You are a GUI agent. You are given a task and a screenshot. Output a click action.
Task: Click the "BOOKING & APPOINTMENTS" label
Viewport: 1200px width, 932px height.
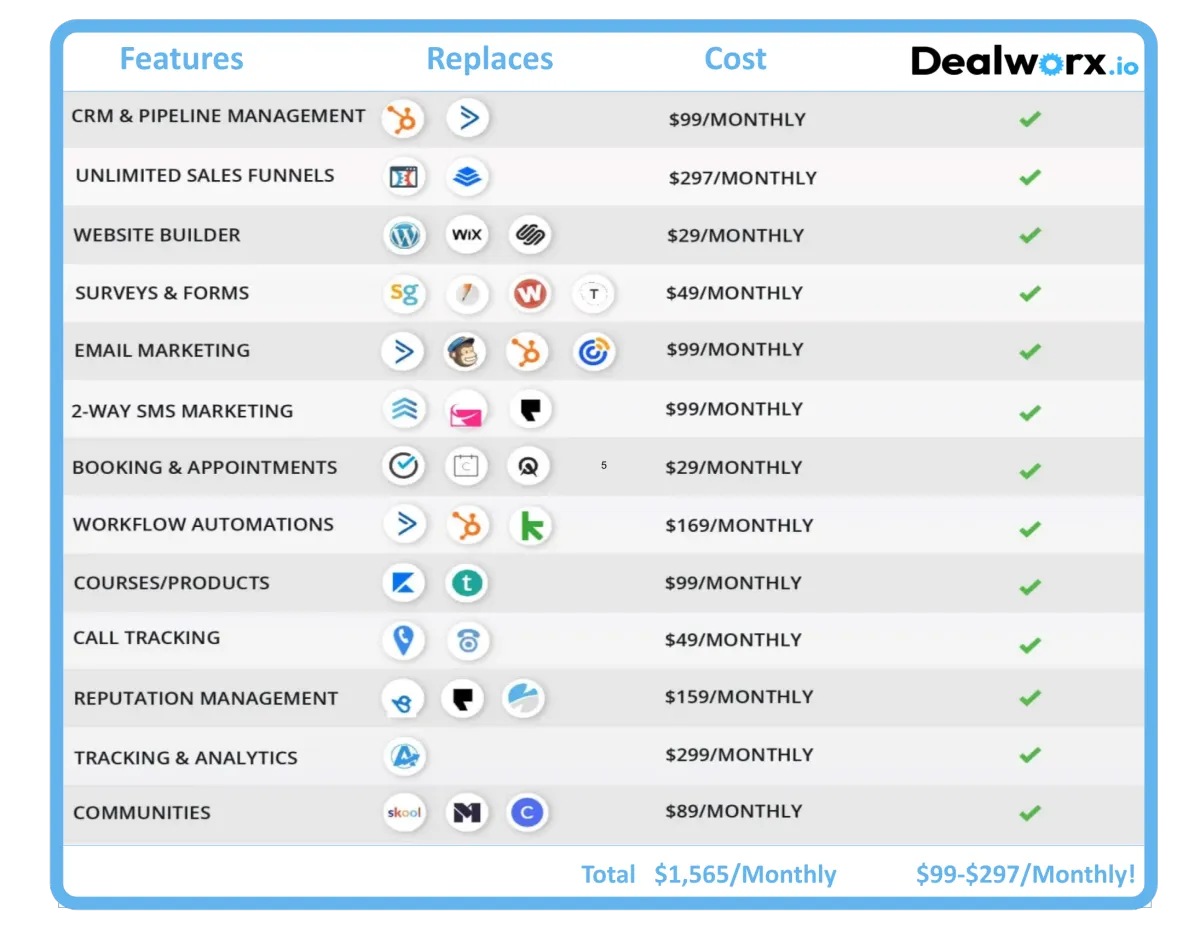205,467
